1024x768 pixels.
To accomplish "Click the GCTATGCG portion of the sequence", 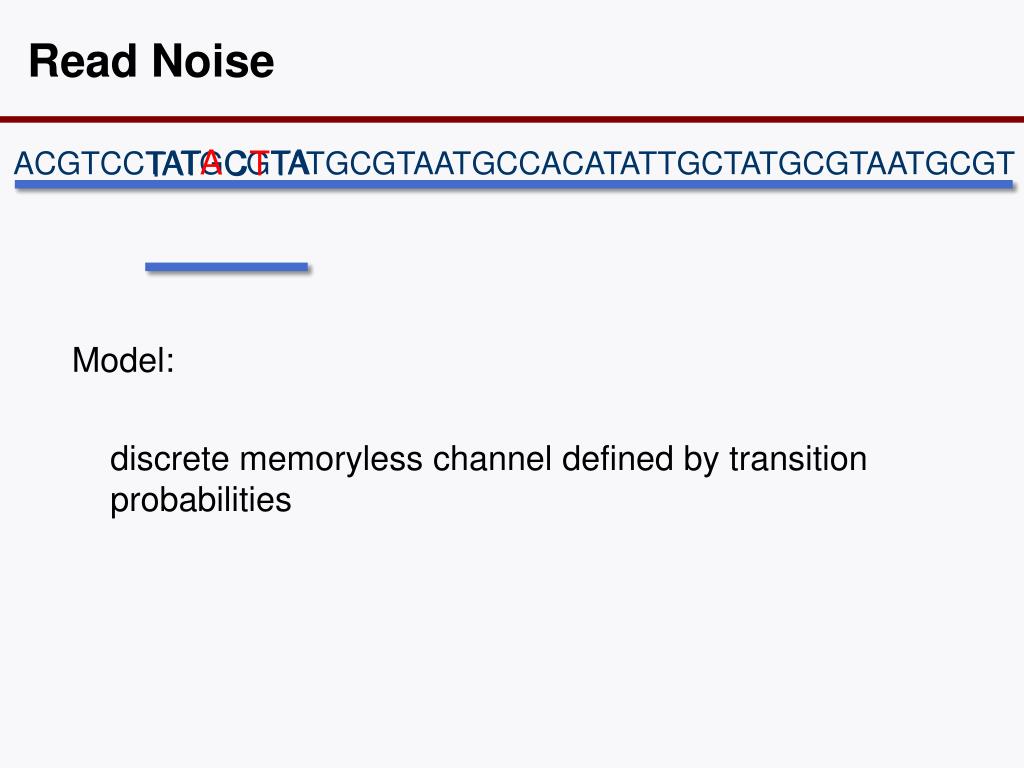I will pyautogui.click(x=763, y=163).
